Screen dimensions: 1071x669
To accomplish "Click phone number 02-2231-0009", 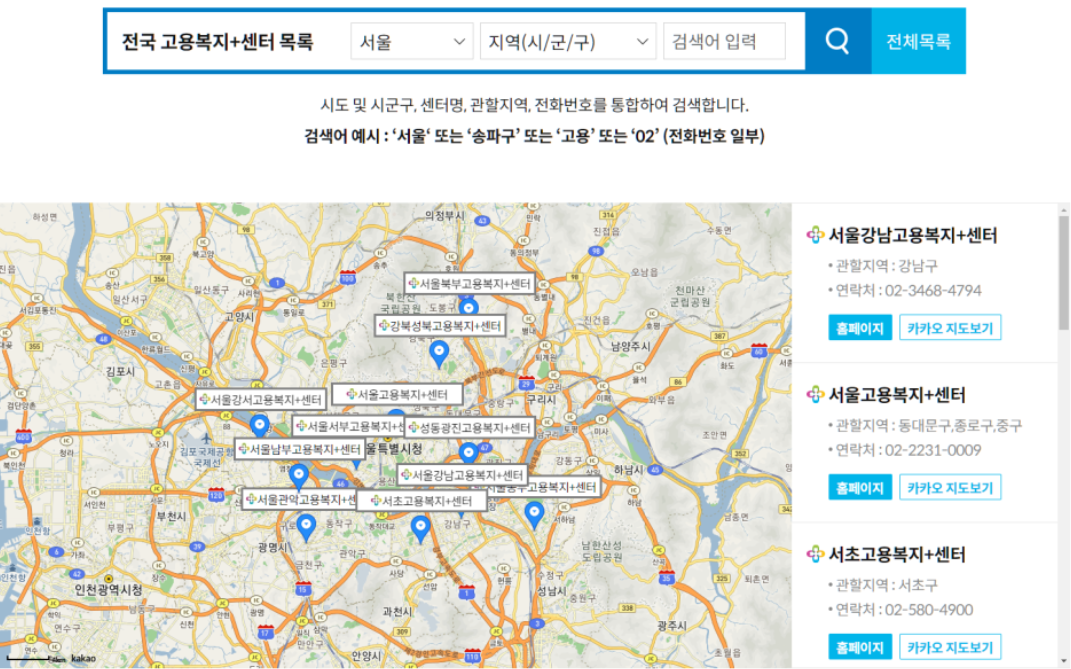I will (933, 451).
